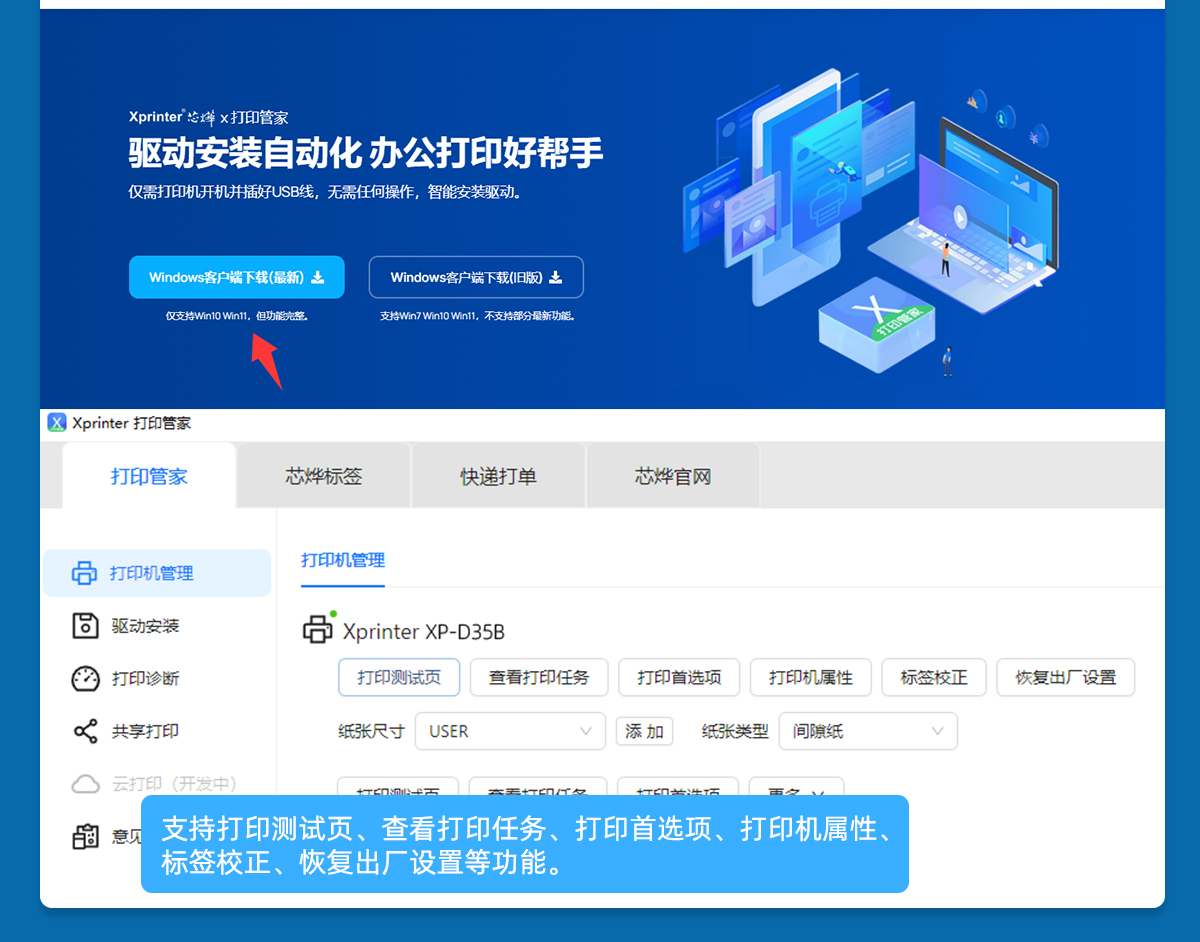Image resolution: width=1200 pixels, height=942 pixels.
Task: Click the "纸张类型" label
Action: 735,731
